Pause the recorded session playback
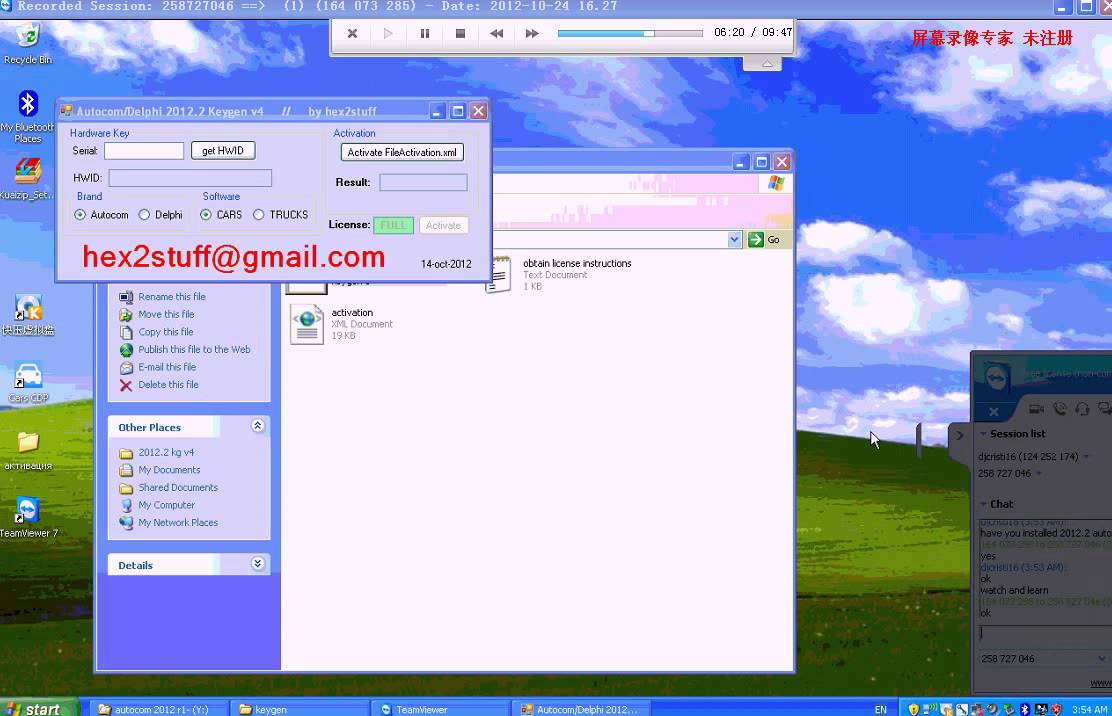The height and width of the screenshot is (716, 1112). (x=425, y=33)
